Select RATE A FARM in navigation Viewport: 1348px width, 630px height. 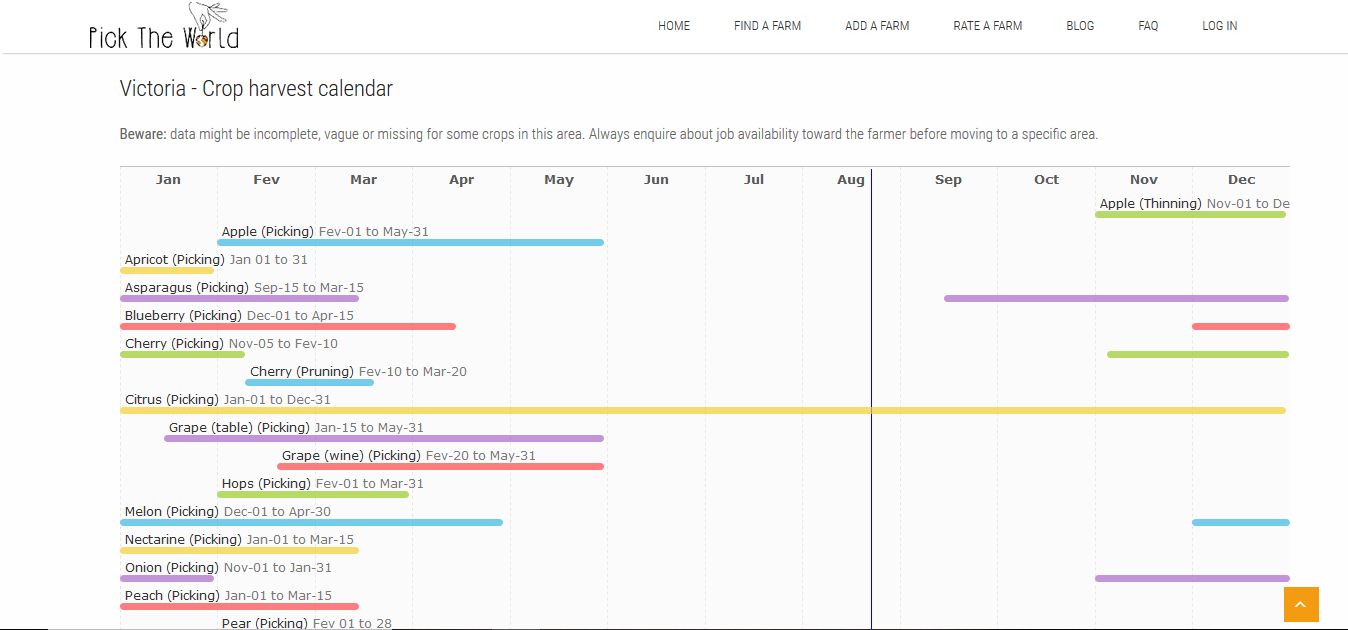pyautogui.click(x=987, y=26)
